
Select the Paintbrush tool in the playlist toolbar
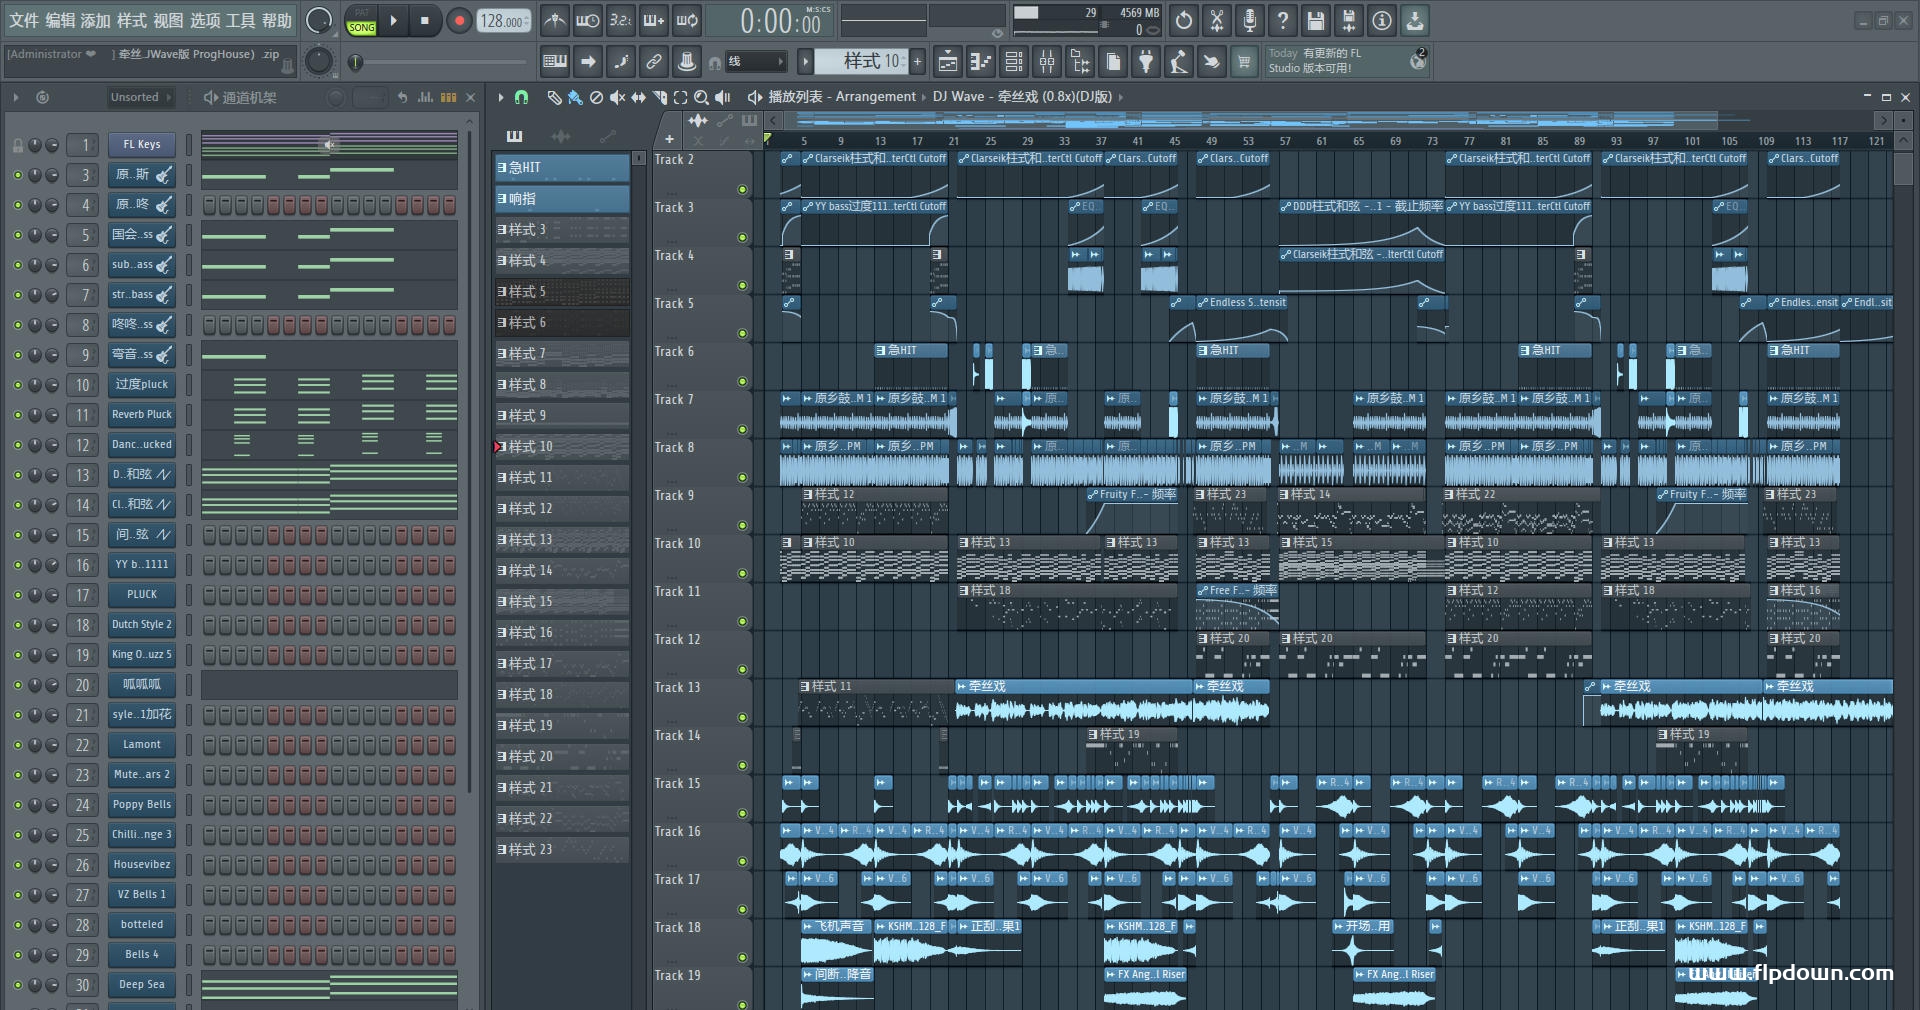pos(574,97)
